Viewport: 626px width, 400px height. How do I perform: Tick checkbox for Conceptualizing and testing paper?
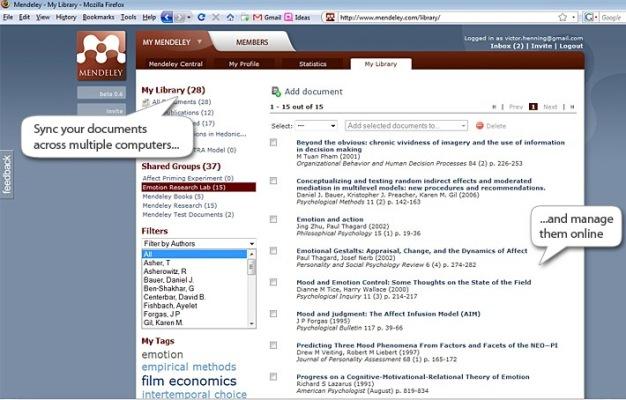(273, 181)
